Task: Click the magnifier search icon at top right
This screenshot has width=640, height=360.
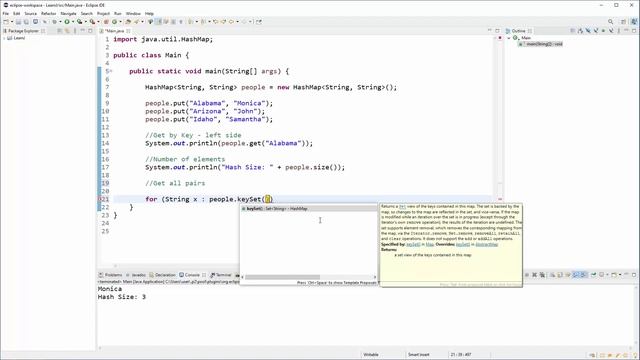Action: (611, 22)
